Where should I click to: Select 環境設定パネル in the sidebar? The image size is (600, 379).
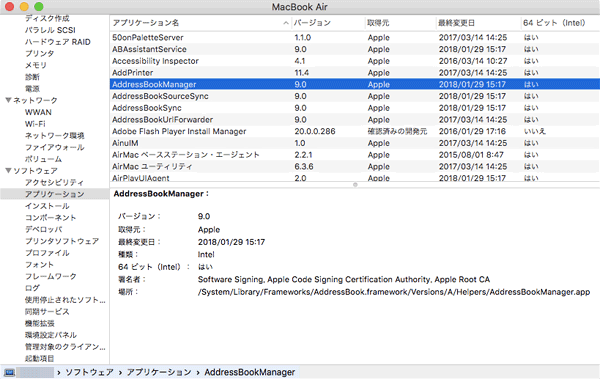tap(51, 335)
